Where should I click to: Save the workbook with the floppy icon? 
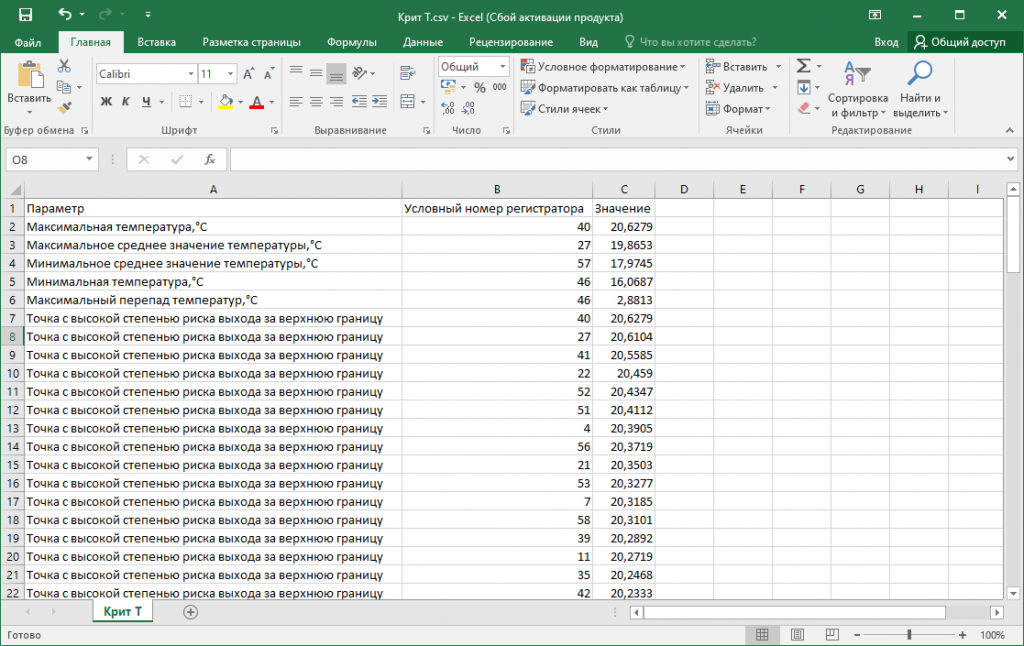tap(25, 15)
